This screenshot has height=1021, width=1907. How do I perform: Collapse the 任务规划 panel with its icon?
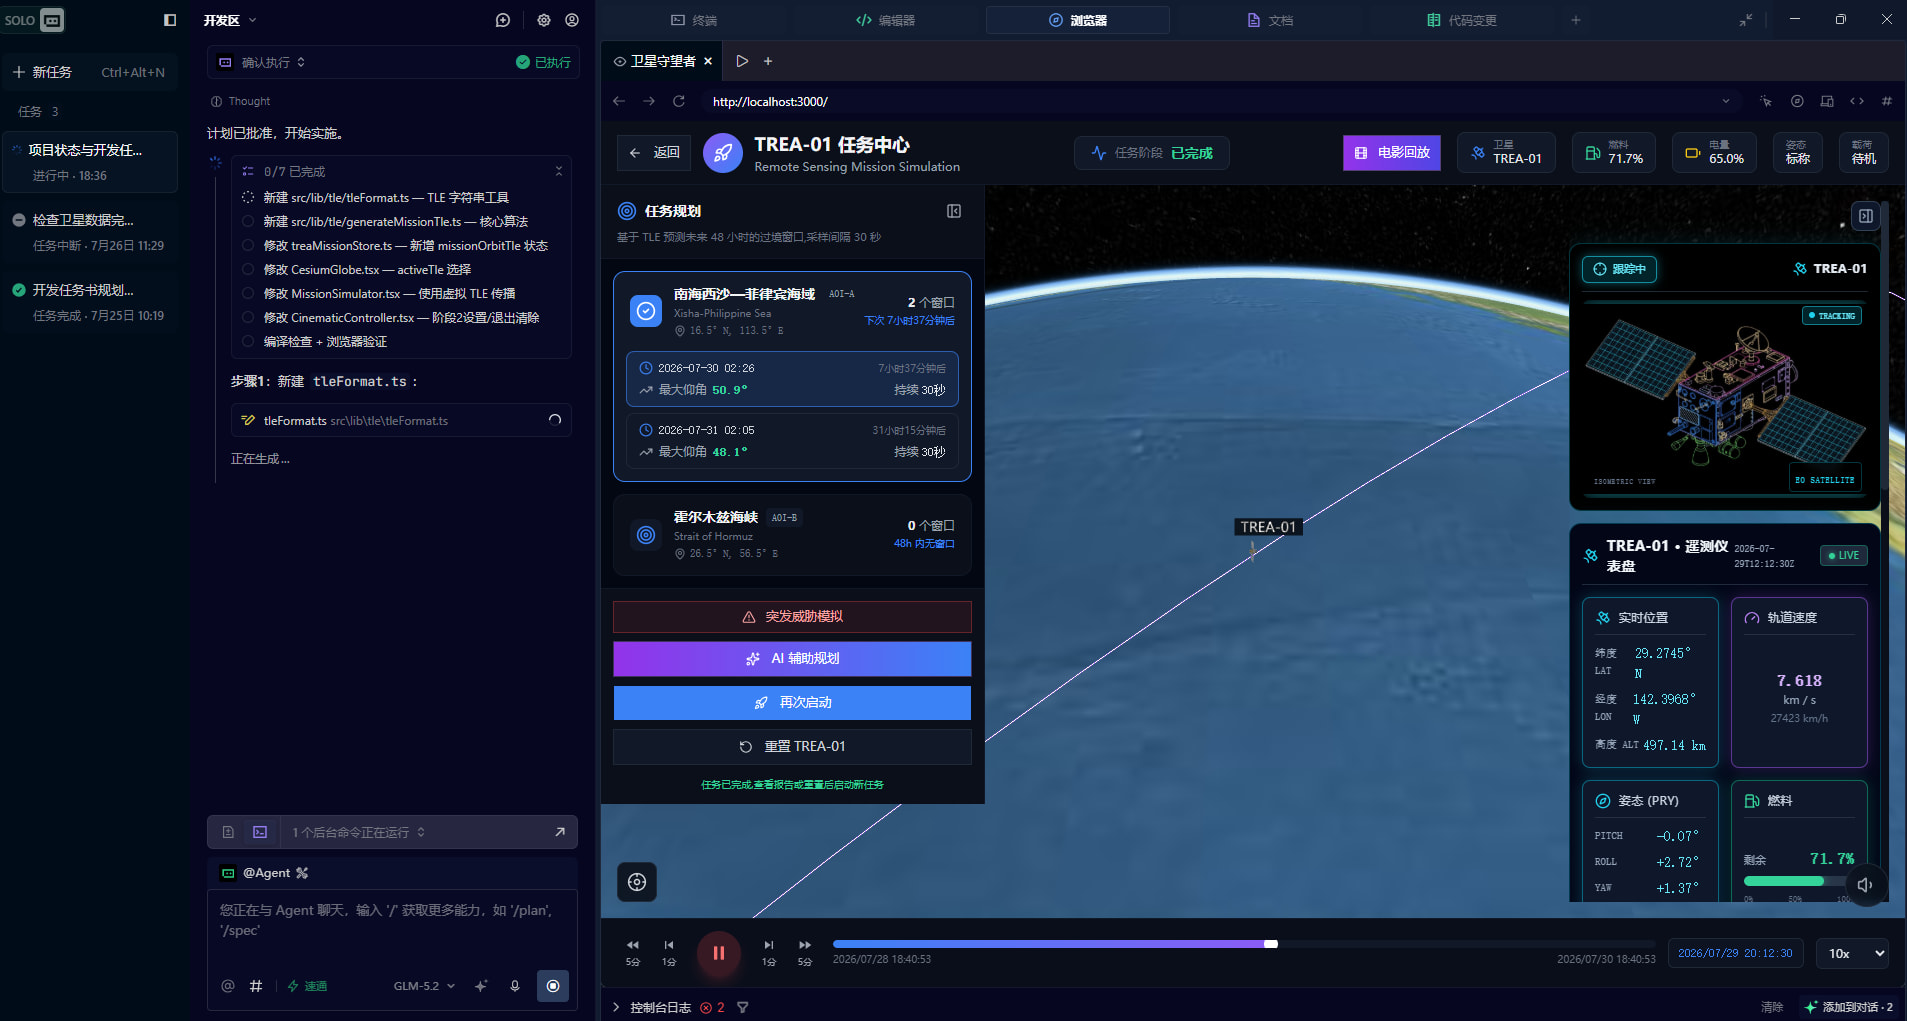[954, 211]
